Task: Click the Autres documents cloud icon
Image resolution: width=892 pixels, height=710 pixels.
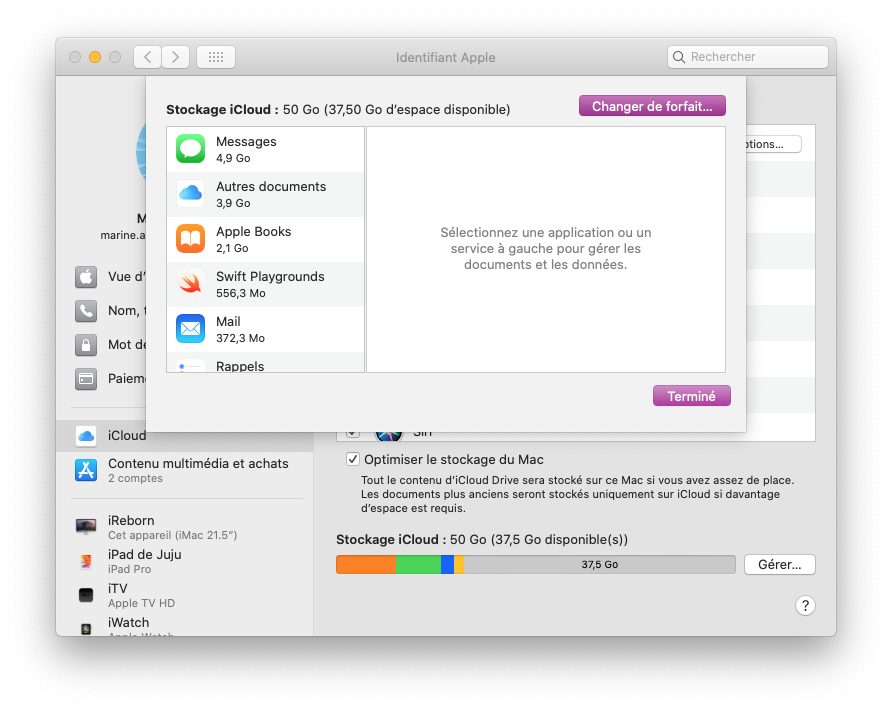Action: 190,194
